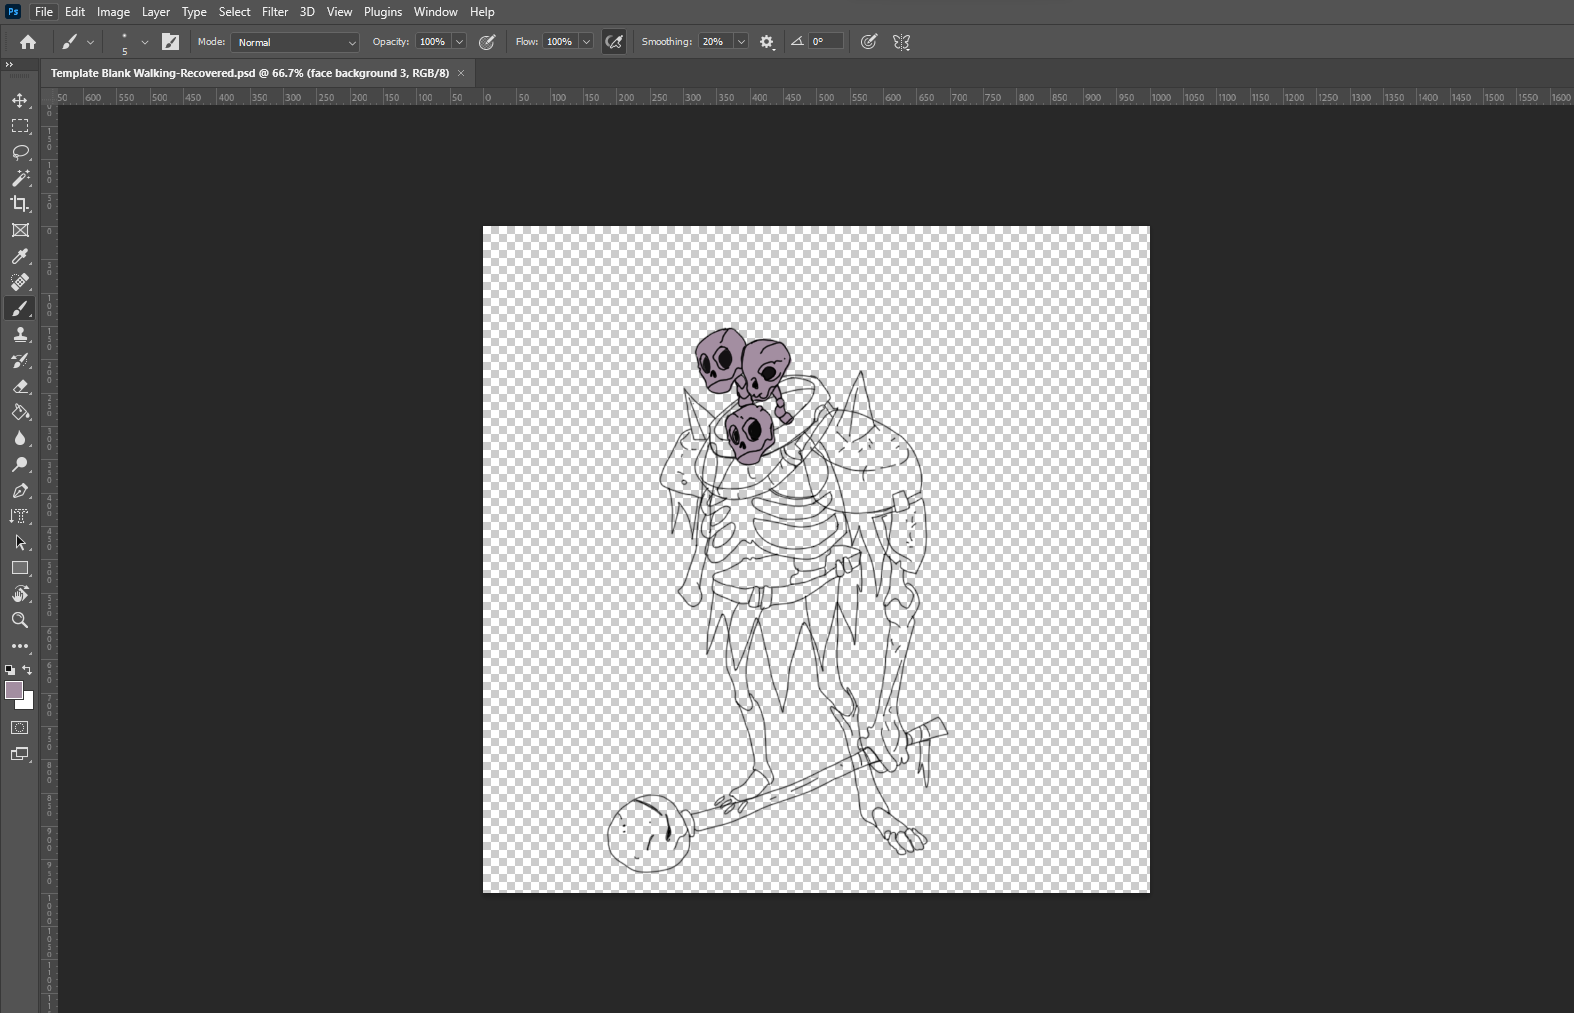Select the Rectangular Marquee tool
Image resolution: width=1574 pixels, height=1013 pixels.
coord(20,126)
